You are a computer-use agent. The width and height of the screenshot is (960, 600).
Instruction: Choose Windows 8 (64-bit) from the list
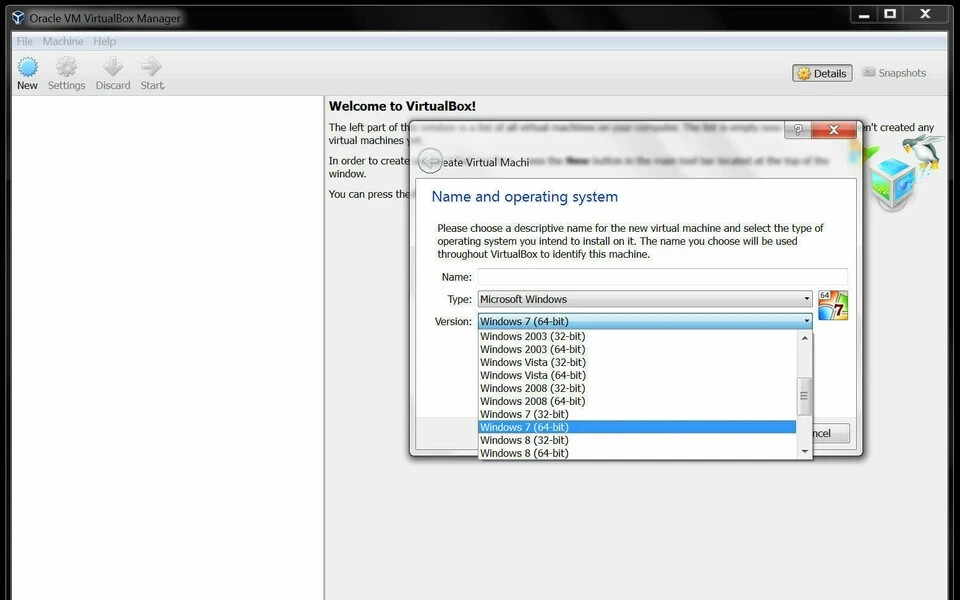pos(637,453)
